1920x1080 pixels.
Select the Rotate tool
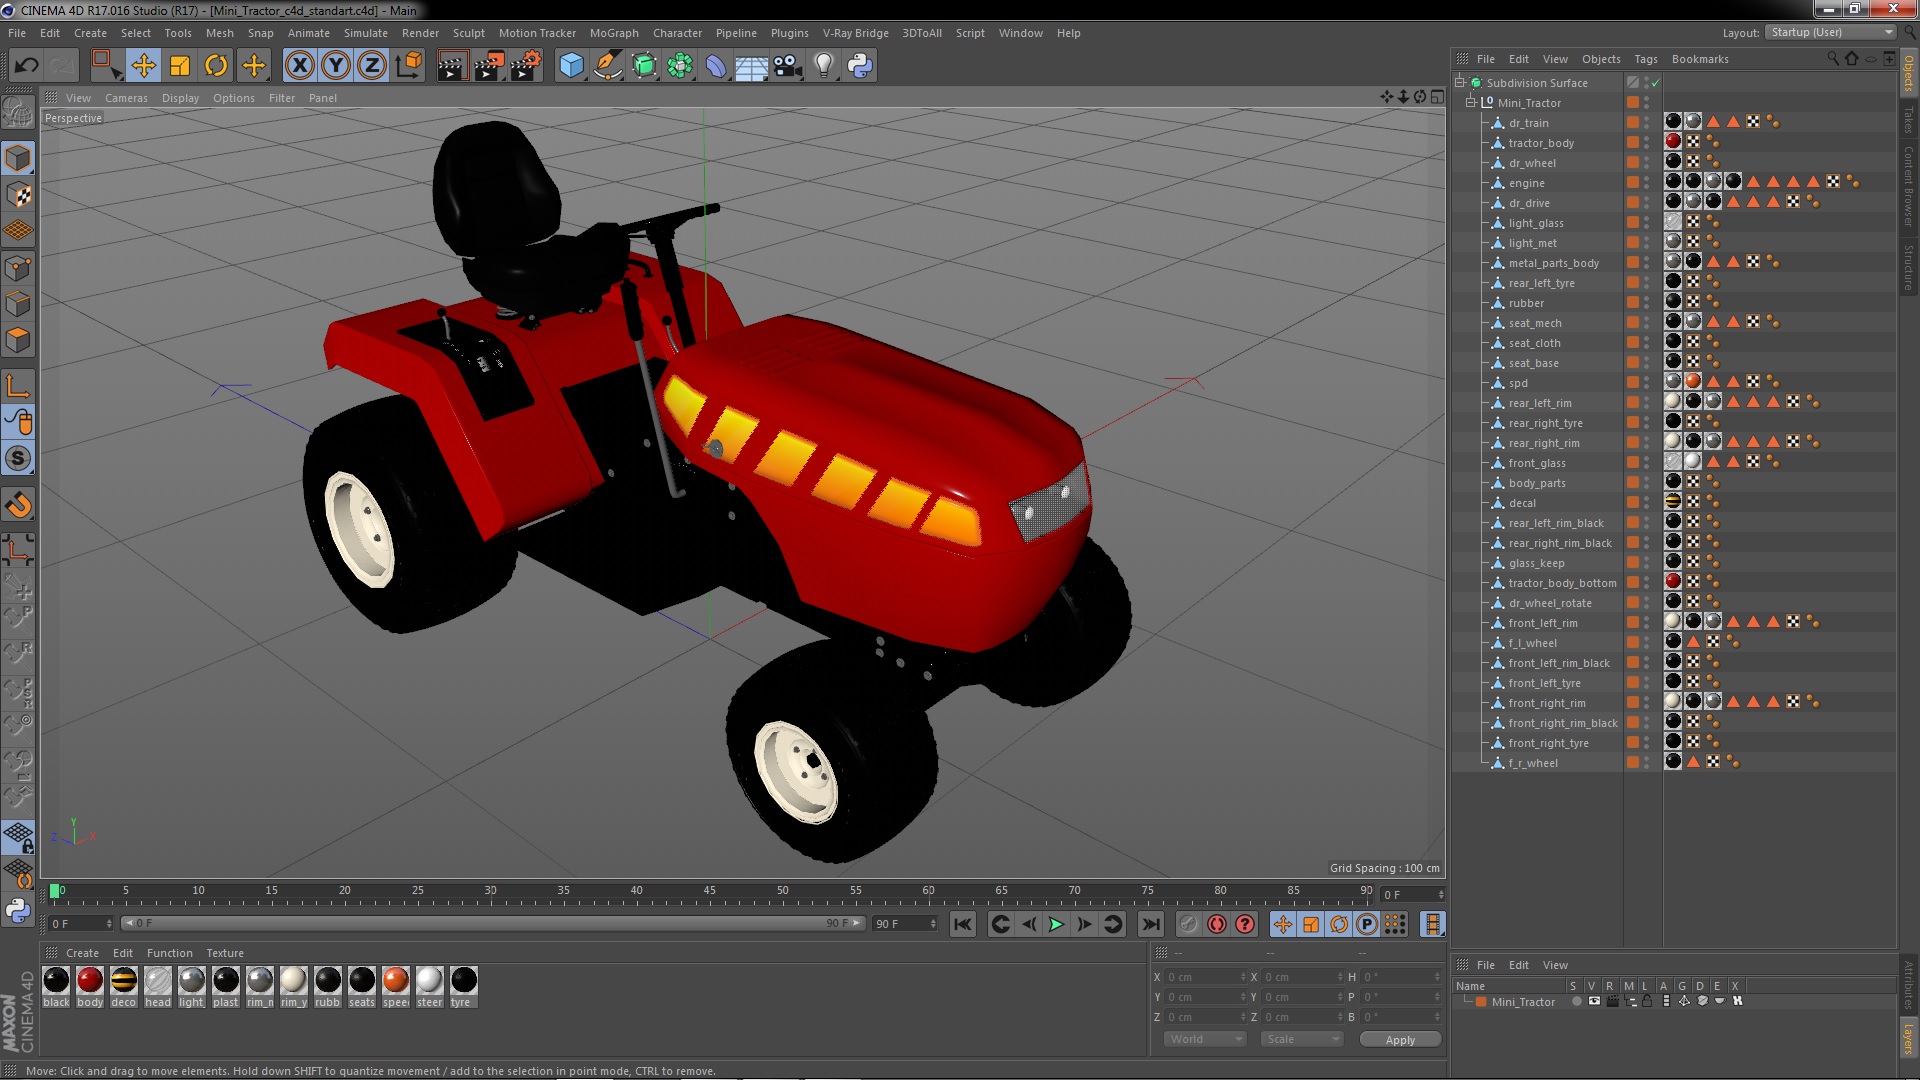click(x=216, y=66)
